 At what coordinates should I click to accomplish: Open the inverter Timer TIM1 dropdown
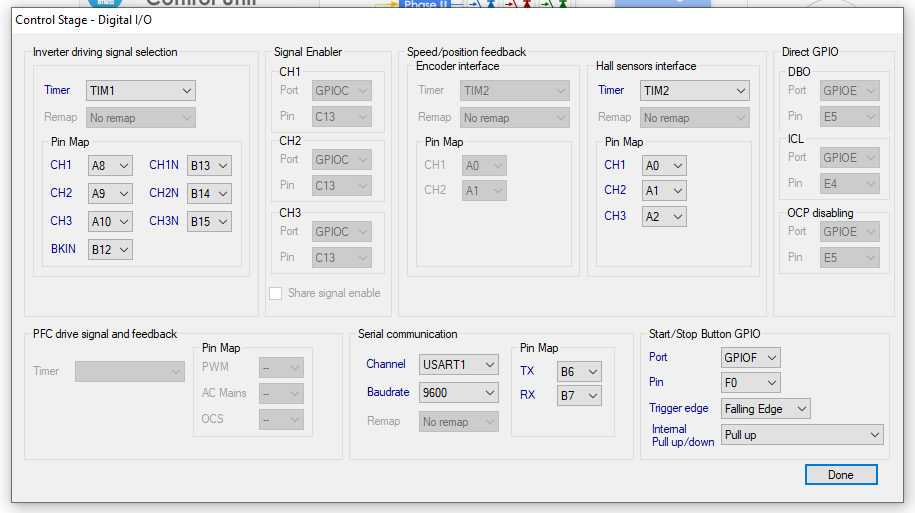pyautogui.click(x=141, y=90)
